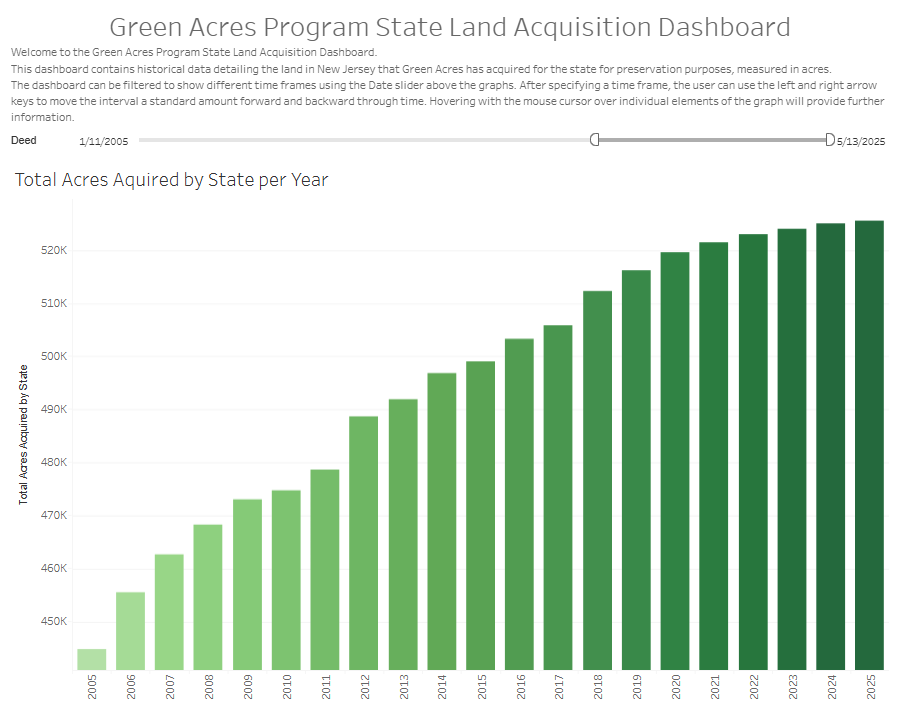Click the 2015 x-axis year label
900x711 pixels.
click(482, 687)
